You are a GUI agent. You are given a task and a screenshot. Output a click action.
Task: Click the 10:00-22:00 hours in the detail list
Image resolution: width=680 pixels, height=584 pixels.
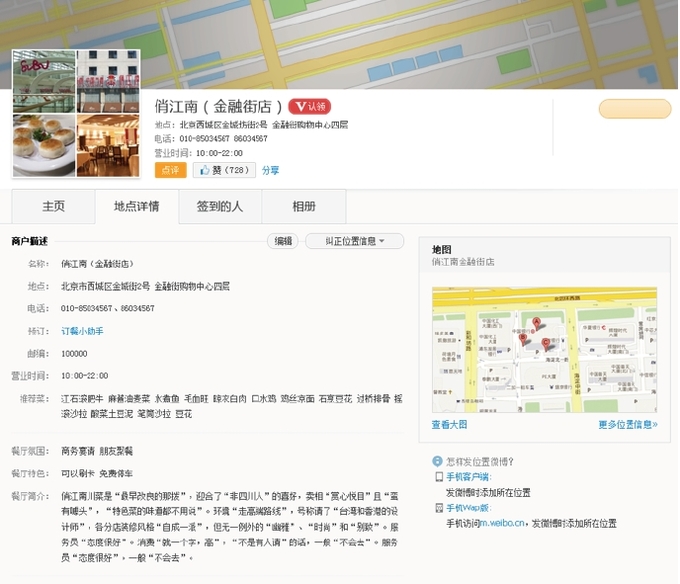pyautogui.click(x=85, y=376)
